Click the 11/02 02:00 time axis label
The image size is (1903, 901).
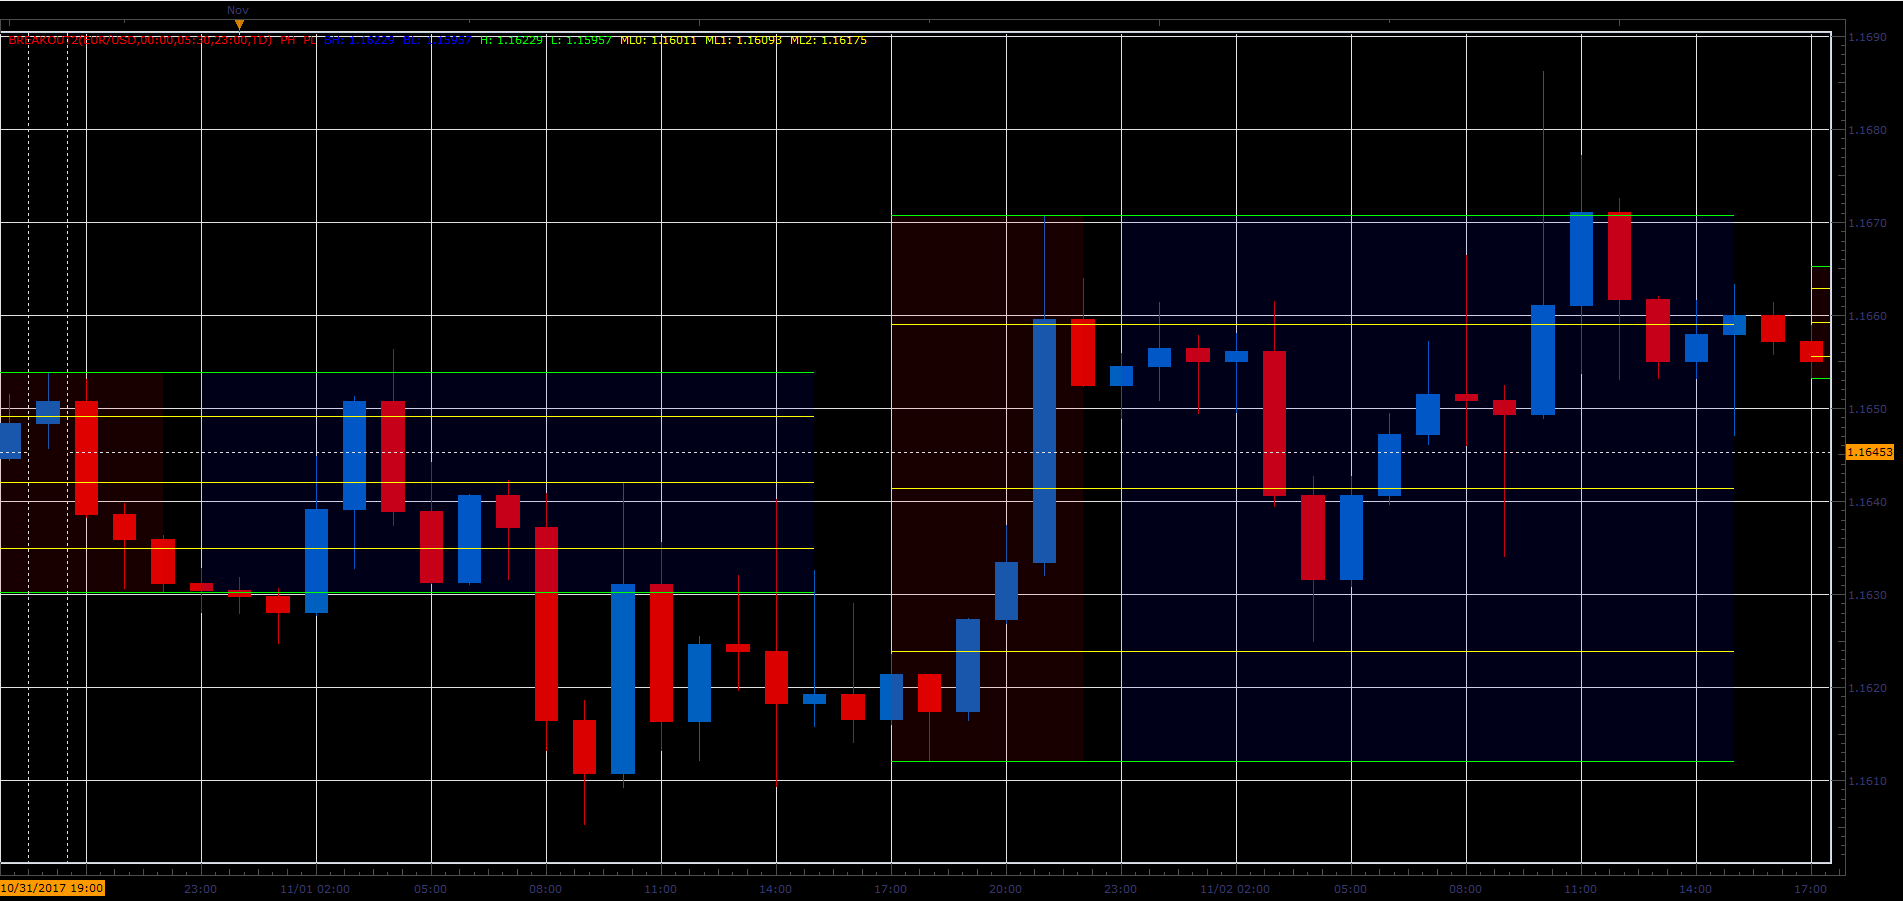click(1235, 889)
